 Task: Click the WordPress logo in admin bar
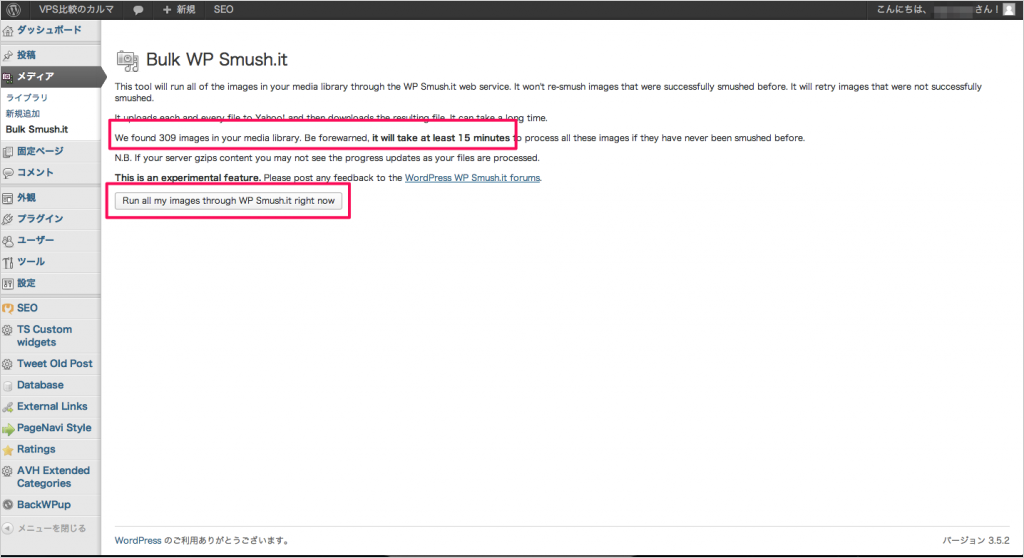(x=14, y=10)
